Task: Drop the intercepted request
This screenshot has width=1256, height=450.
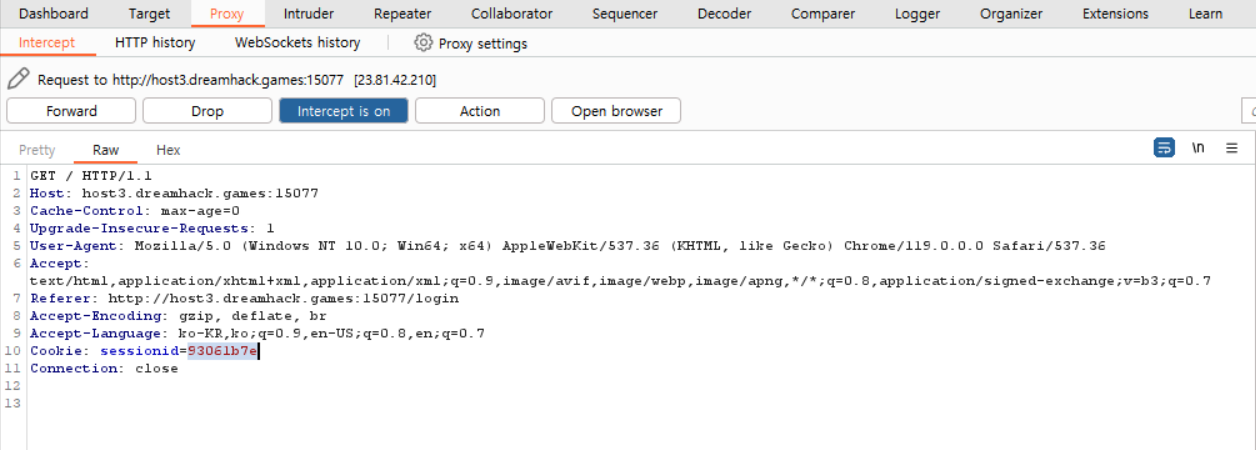Action: tap(207, 111)
